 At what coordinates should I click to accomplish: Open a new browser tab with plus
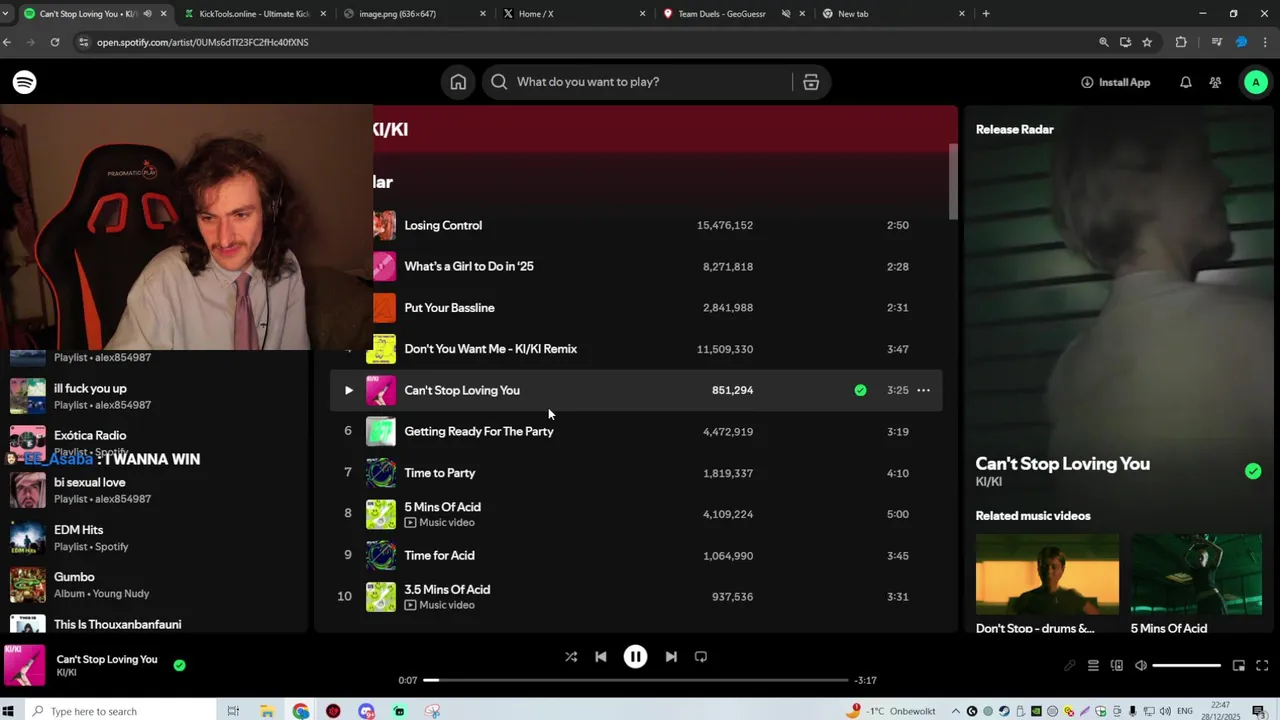click(x=986, y=14)
